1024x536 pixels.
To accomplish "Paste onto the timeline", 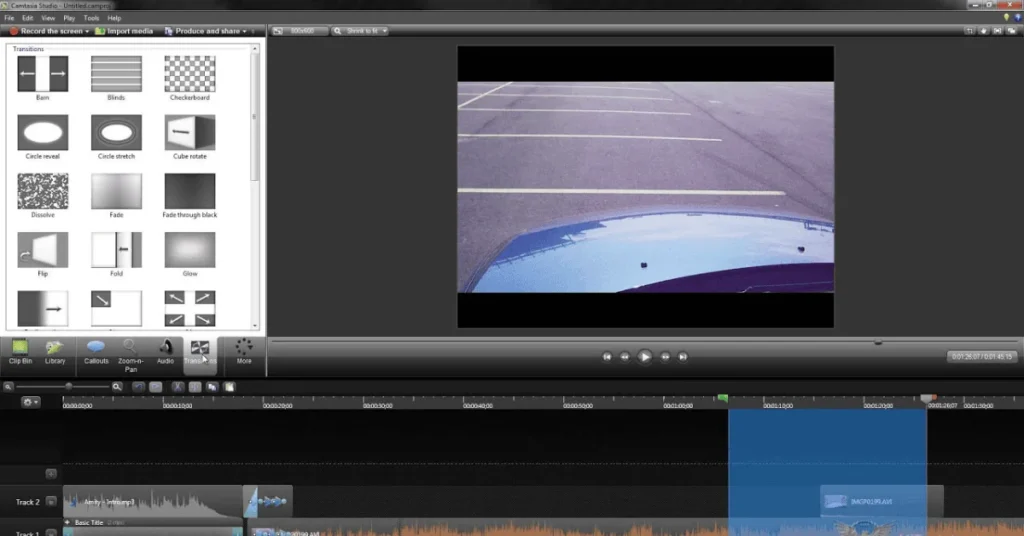I will click(229, 386).
